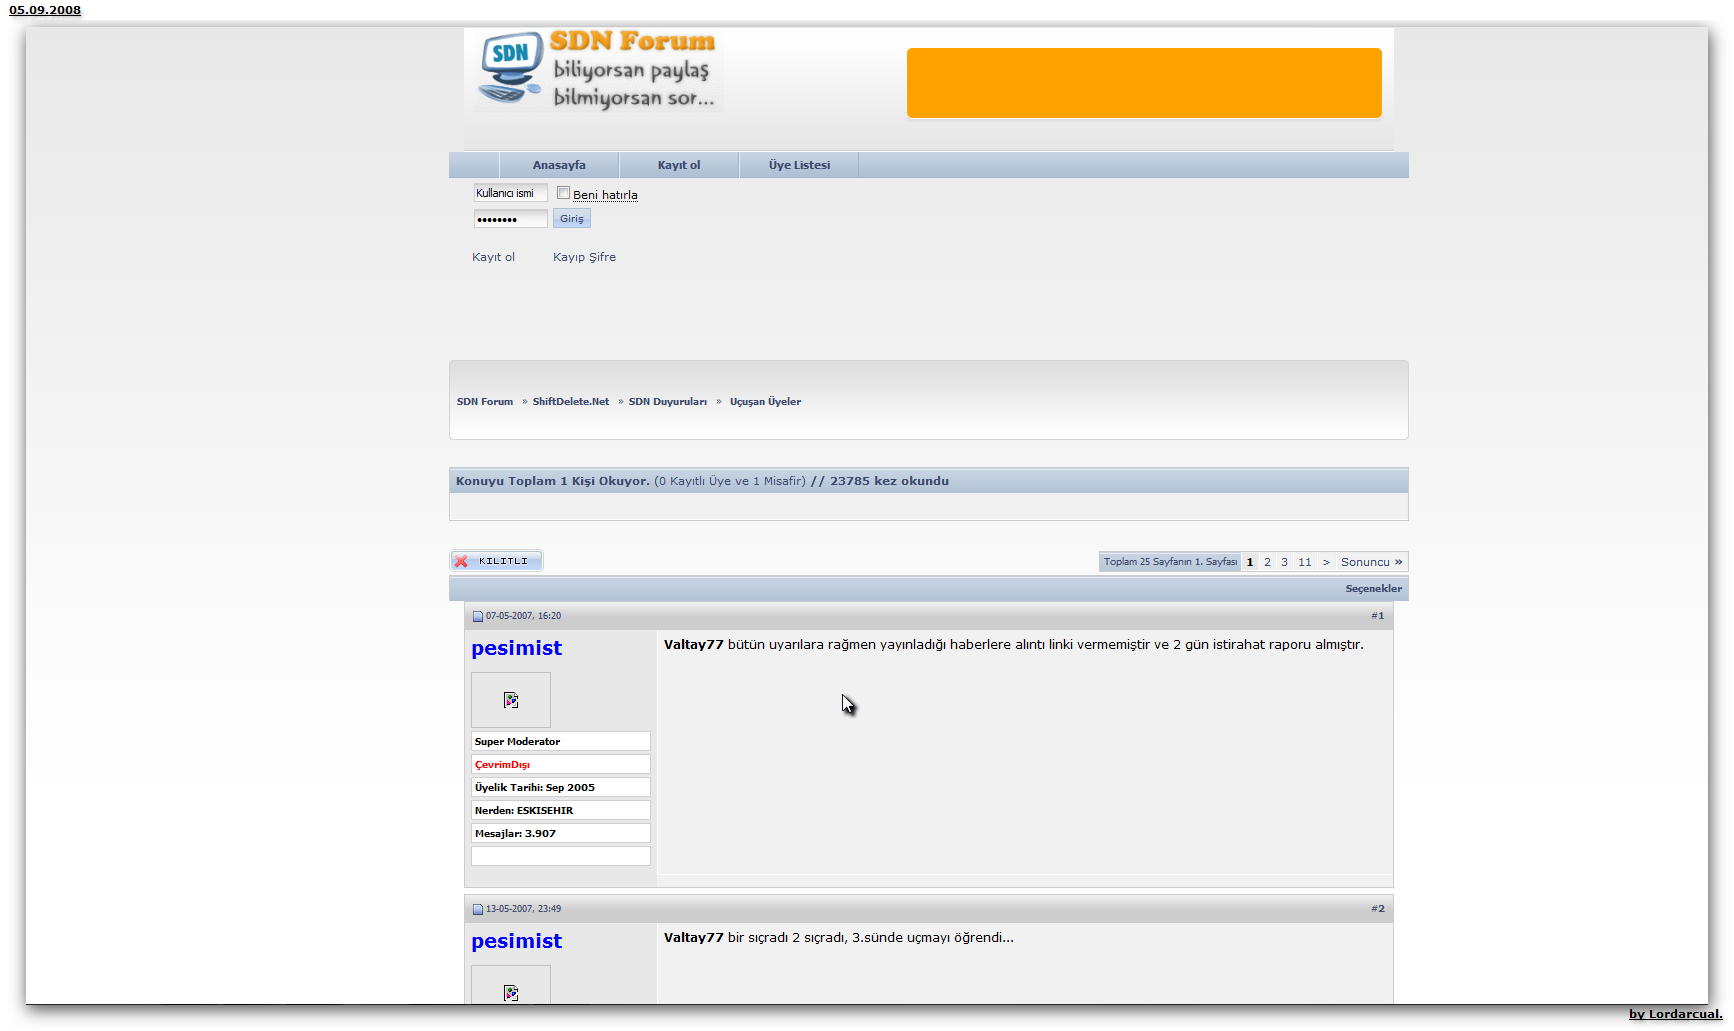This screenshot has width=1734, height=1031.
Task: Click the 'Üyelik Tarihi: Sep 2005' text
Action: (535, 788)
